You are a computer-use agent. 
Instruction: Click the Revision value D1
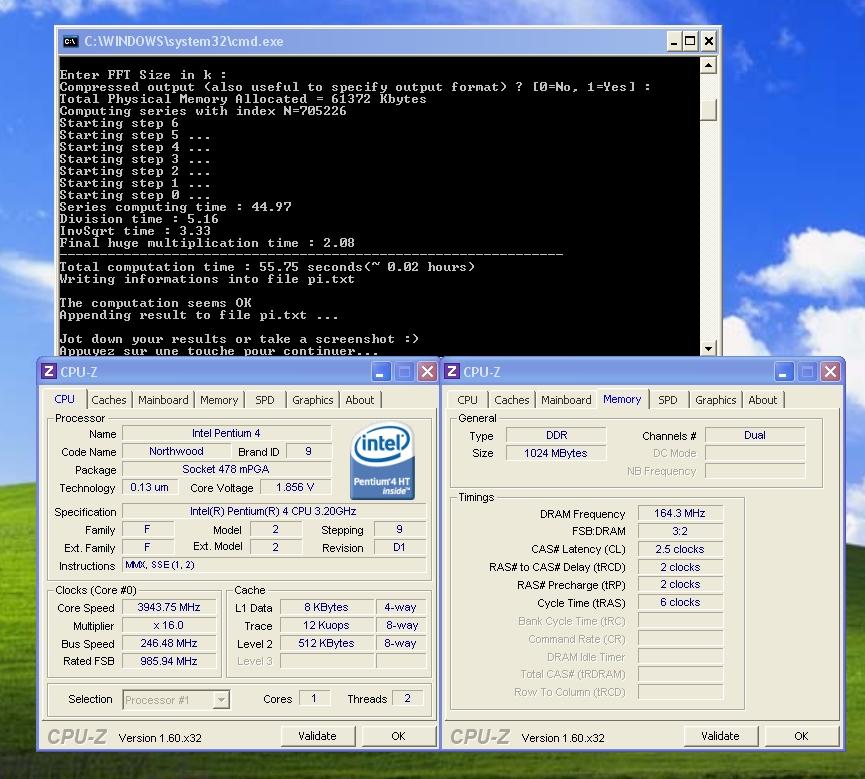pos(399,547)
